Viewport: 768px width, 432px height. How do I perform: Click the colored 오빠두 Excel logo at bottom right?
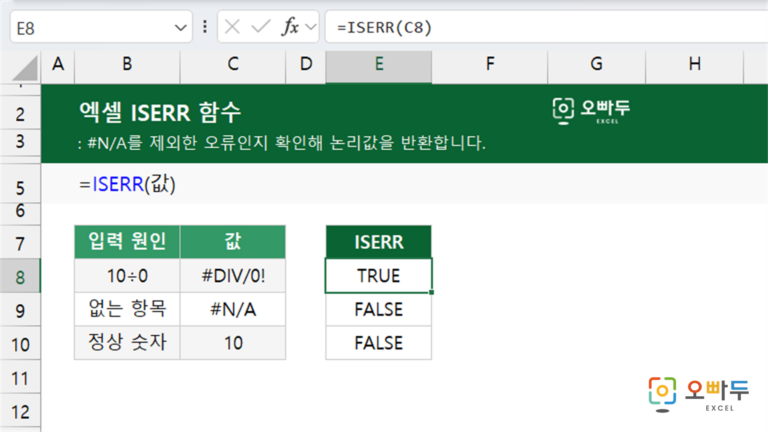[699, 394]
